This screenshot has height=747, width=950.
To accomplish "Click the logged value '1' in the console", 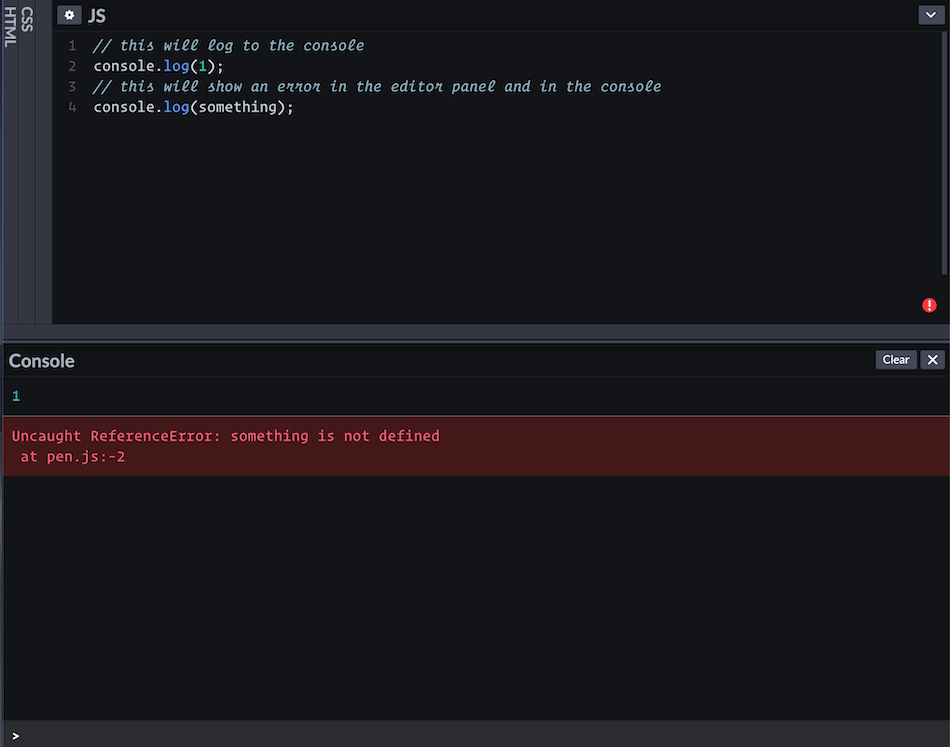I will click(x=14, y=395).
